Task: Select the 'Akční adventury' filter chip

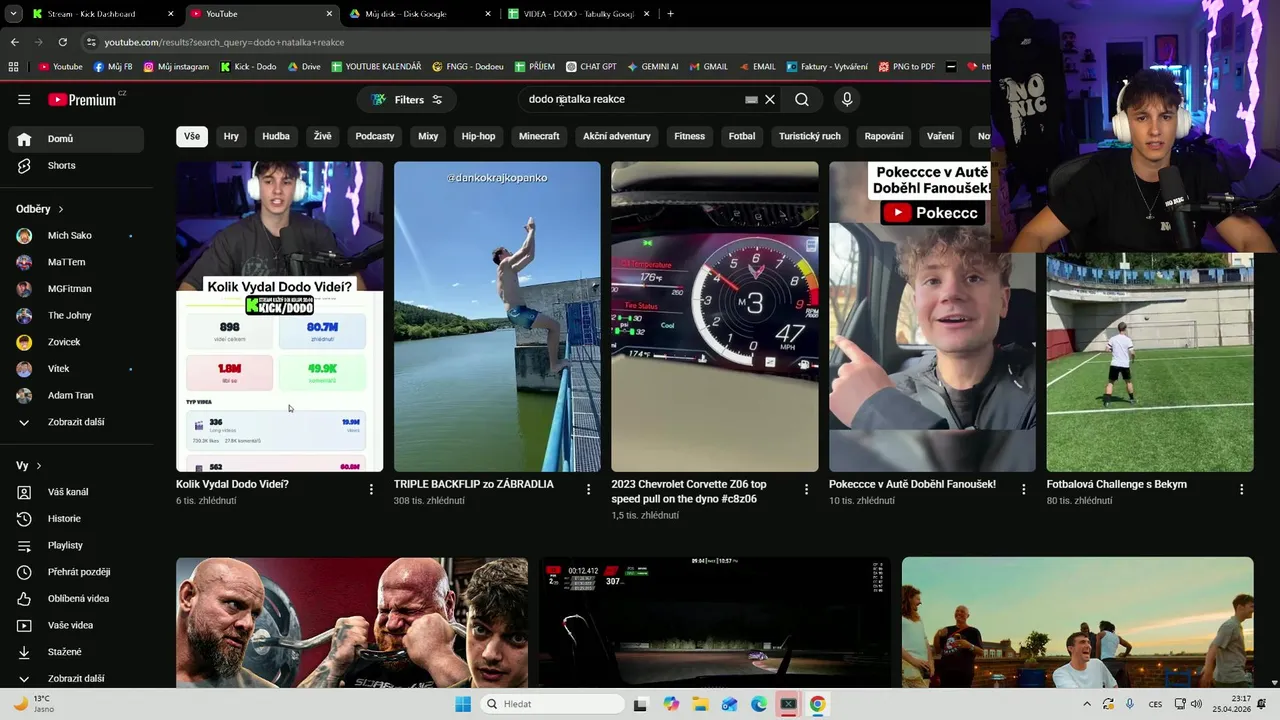Action: 617,136
